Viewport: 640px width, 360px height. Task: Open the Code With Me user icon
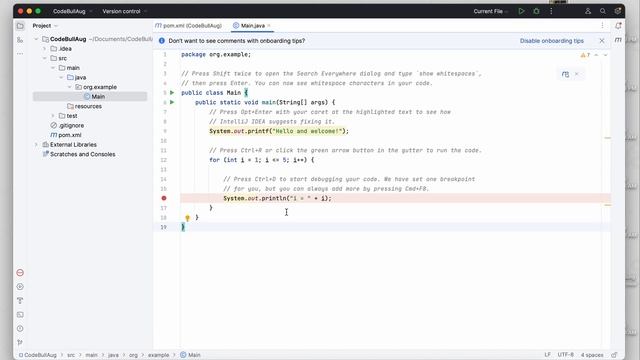(588, 11)
